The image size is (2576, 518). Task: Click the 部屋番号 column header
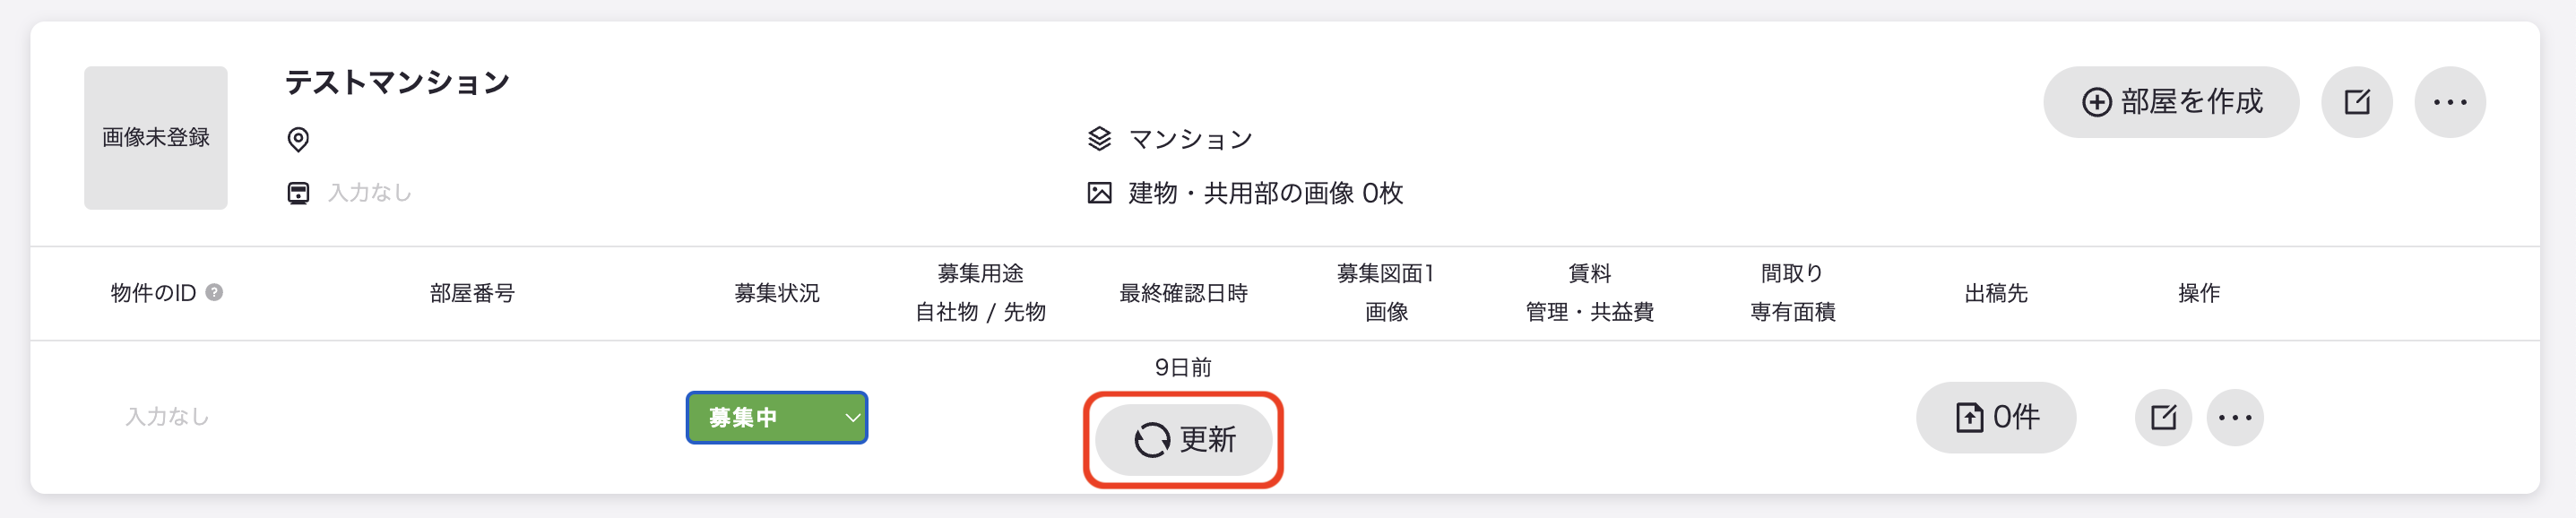point(472,293)
